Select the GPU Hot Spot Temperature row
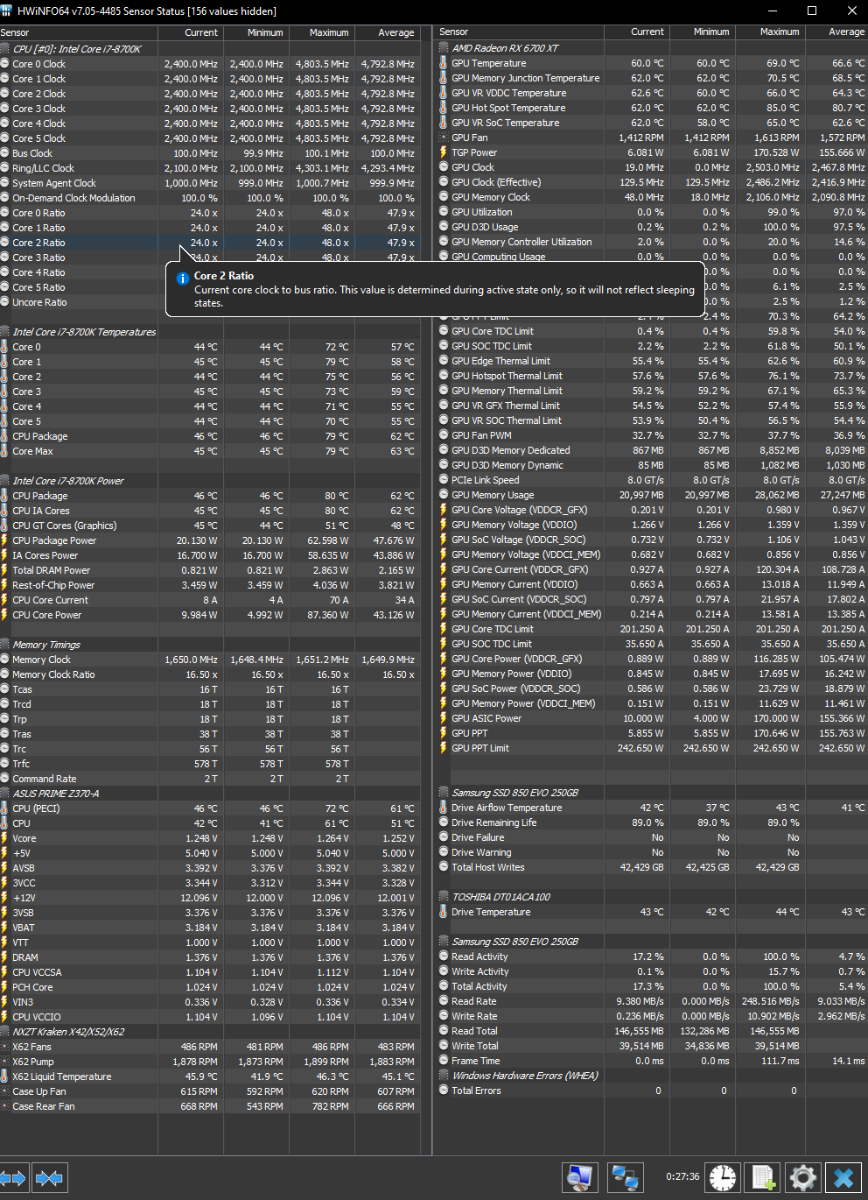868x1200 pixels. click(x=652, y=108)
